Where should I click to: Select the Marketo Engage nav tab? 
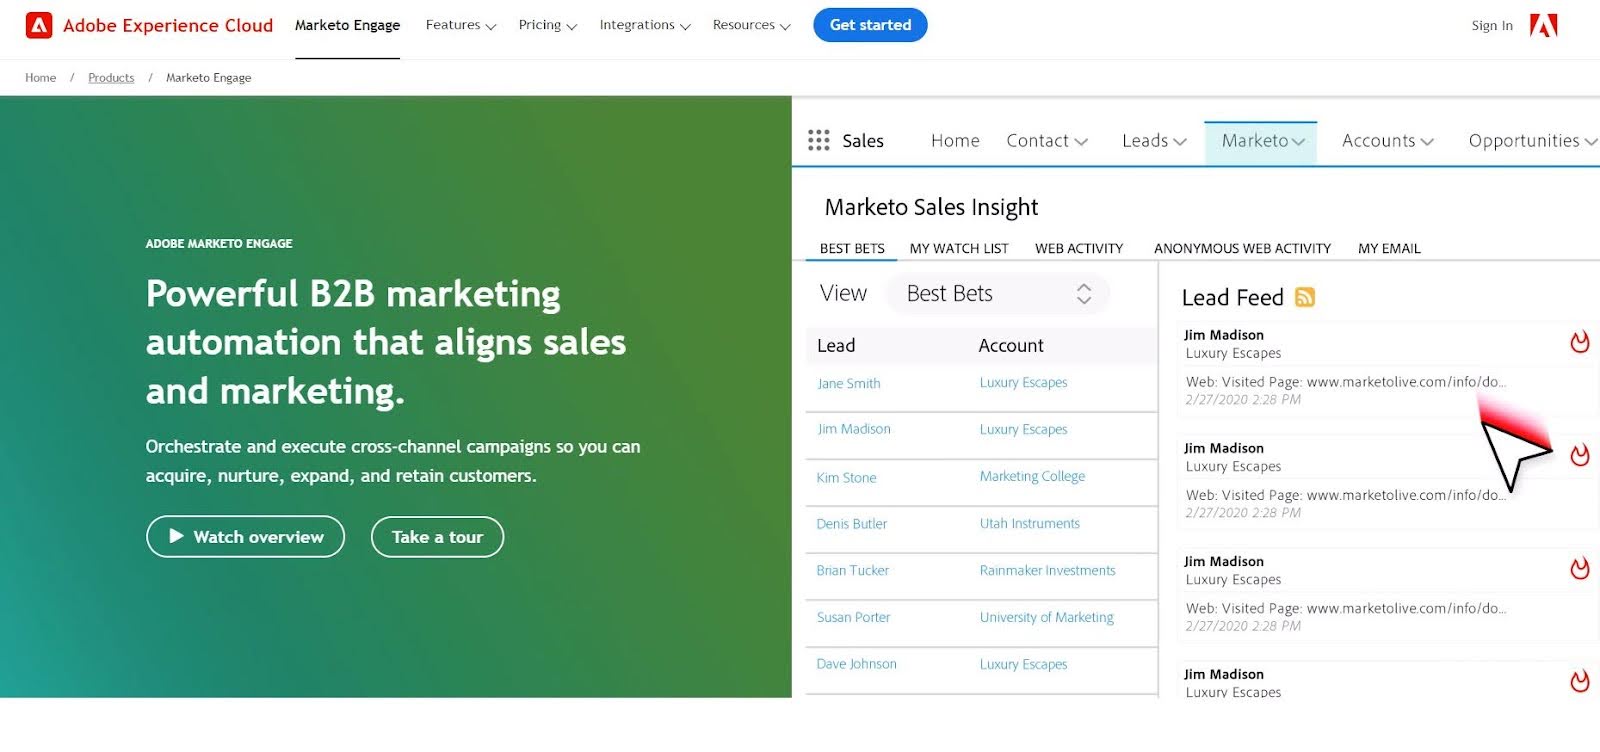[347, 25]
